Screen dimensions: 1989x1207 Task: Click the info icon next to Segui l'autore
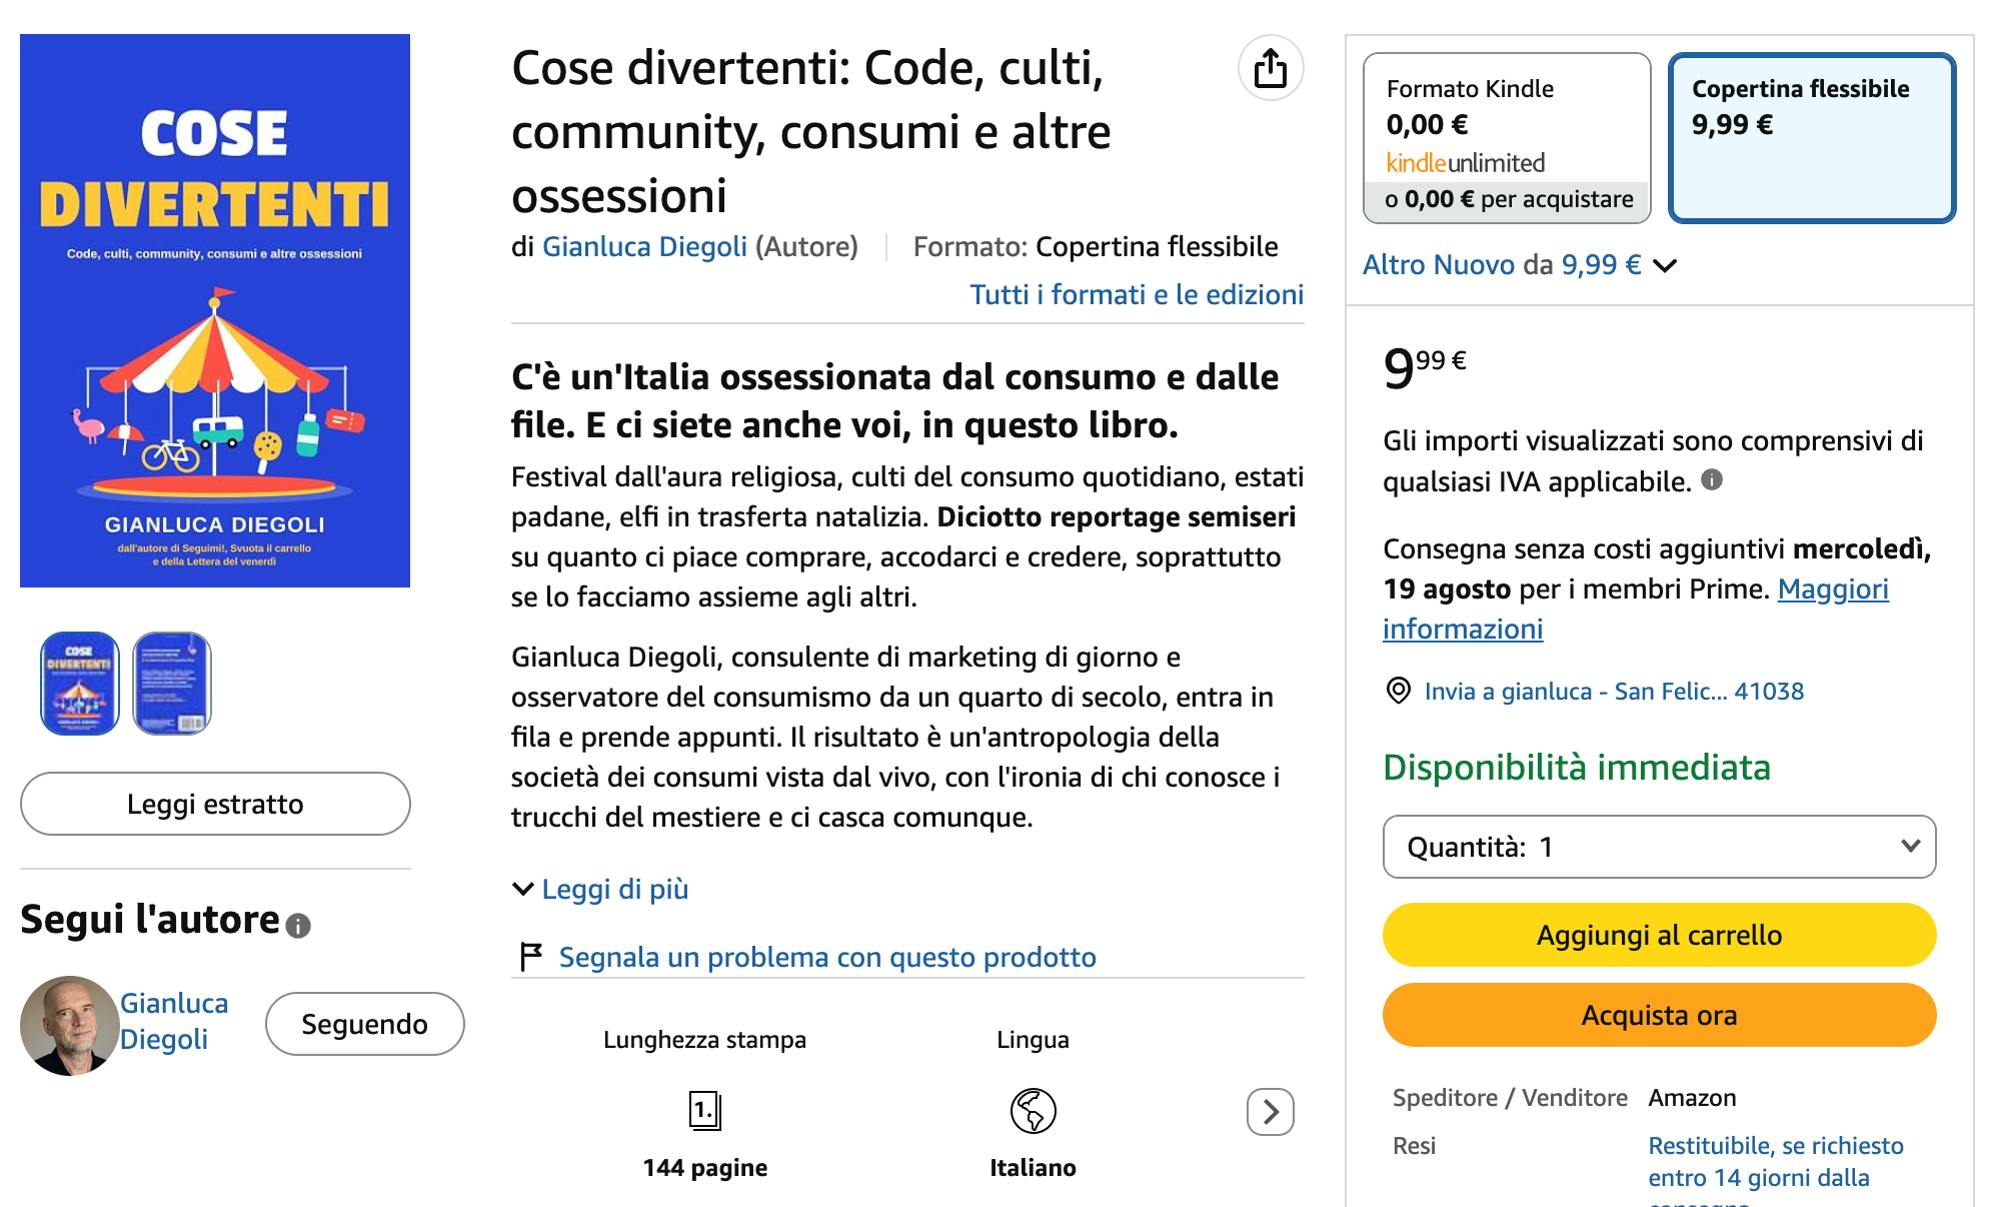point(298,926)
